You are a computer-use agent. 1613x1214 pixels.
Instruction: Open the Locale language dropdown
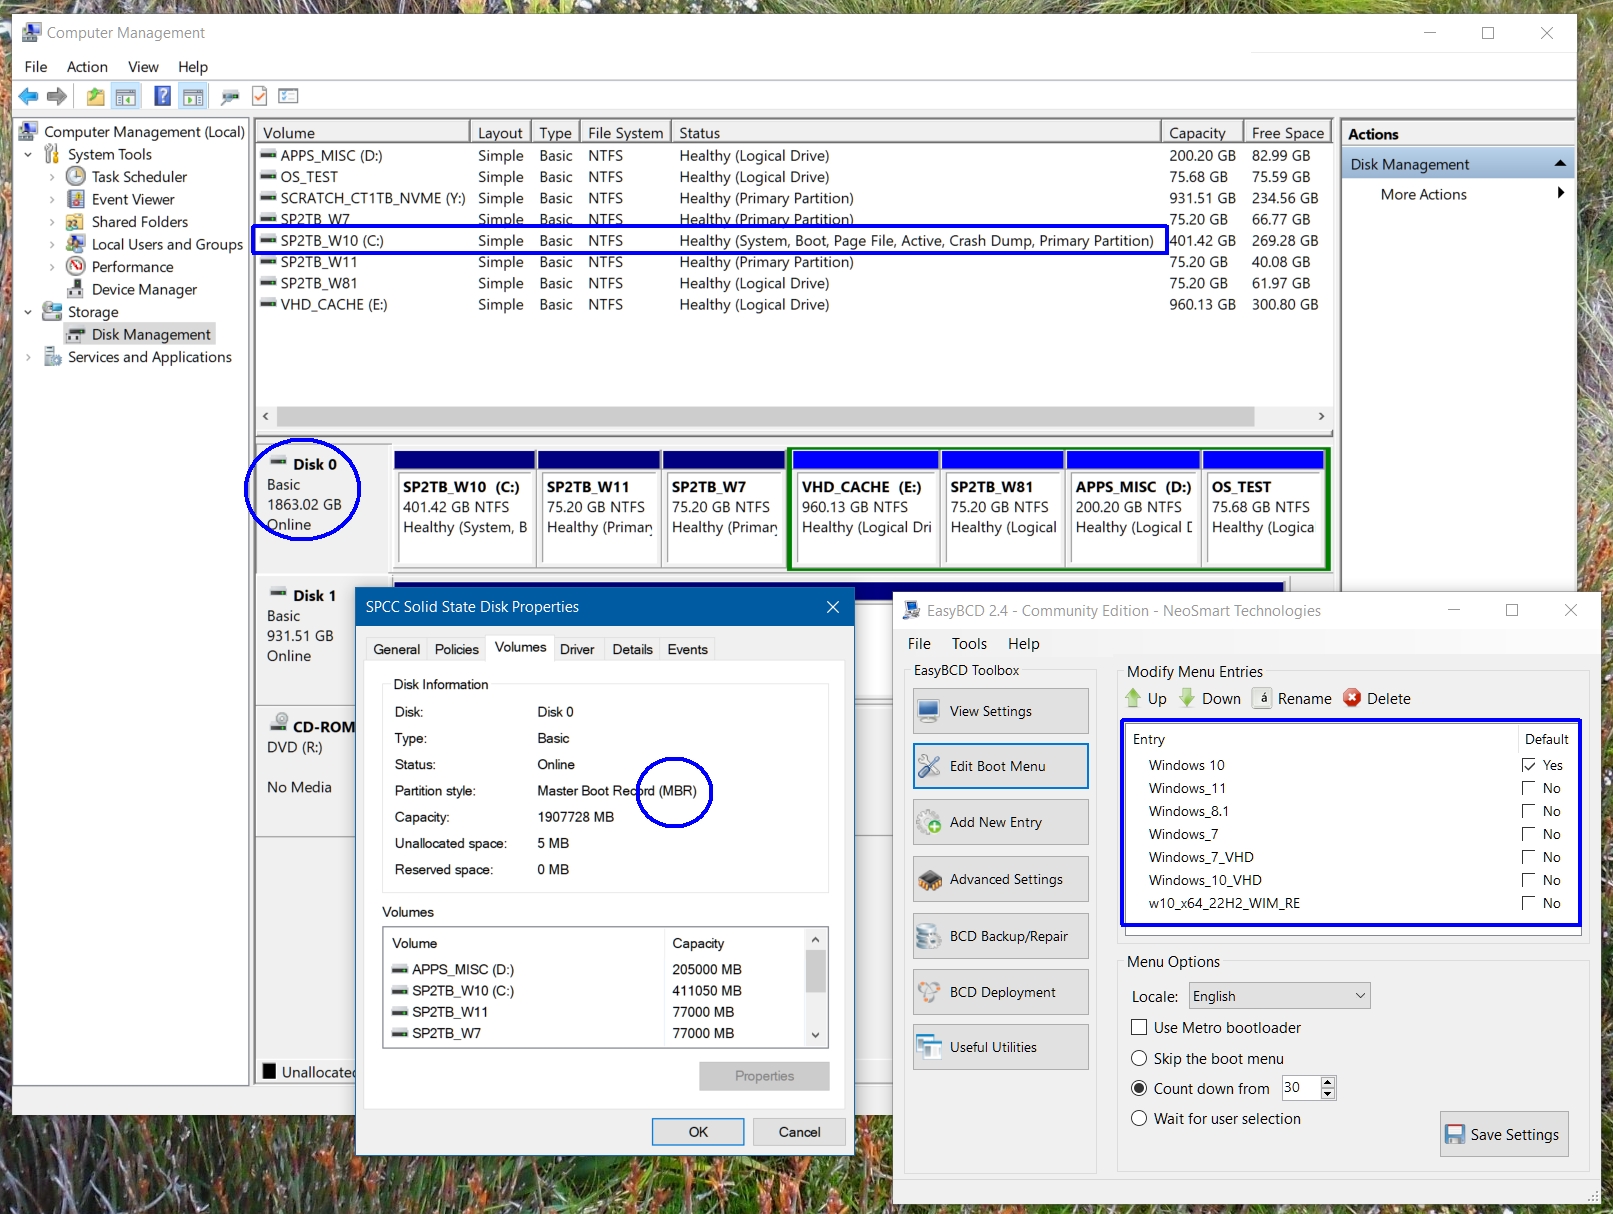tap(1279, 996)
